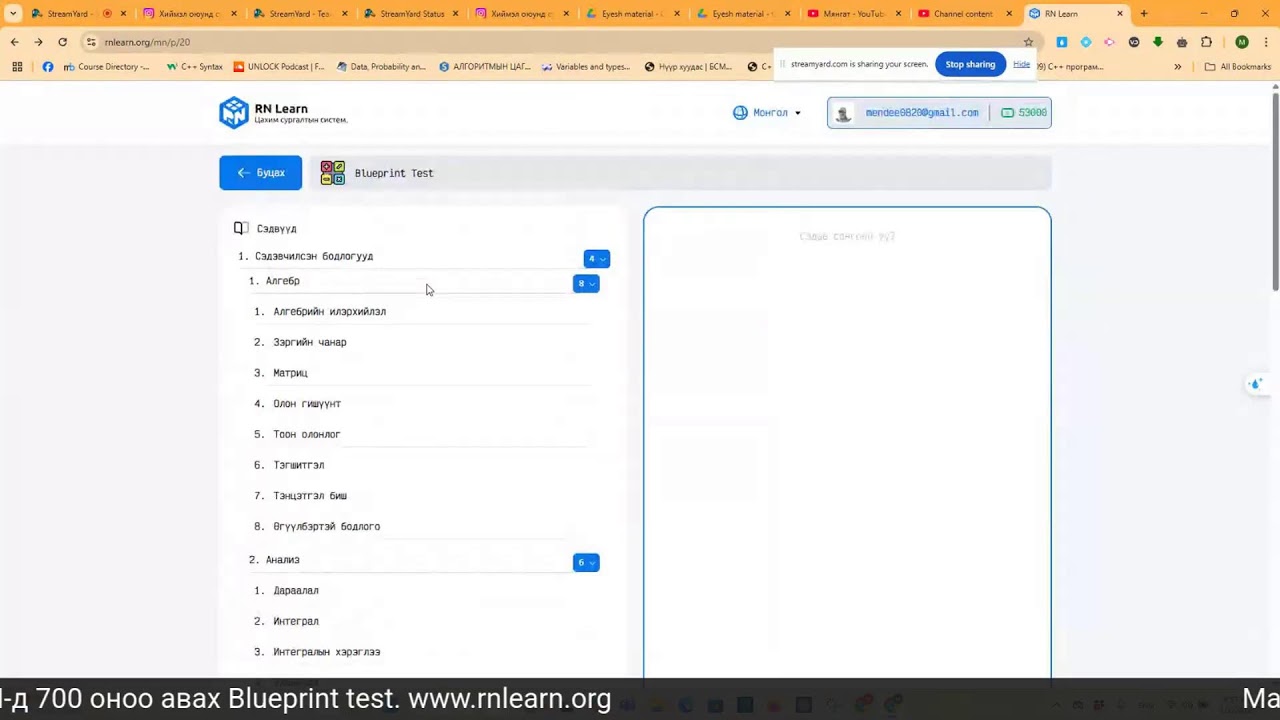Open the tab search dropdown arrow

click(13, 14)
